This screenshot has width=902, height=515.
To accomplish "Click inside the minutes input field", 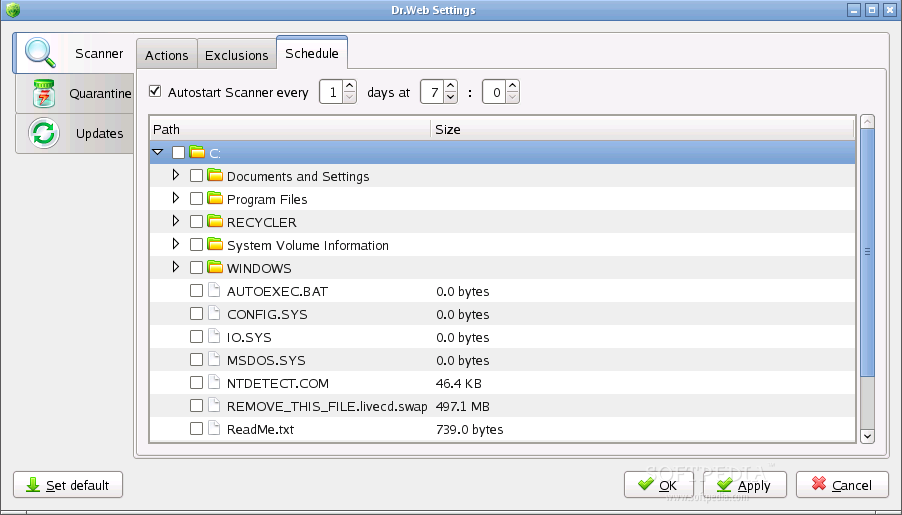I will click(495, 91).
